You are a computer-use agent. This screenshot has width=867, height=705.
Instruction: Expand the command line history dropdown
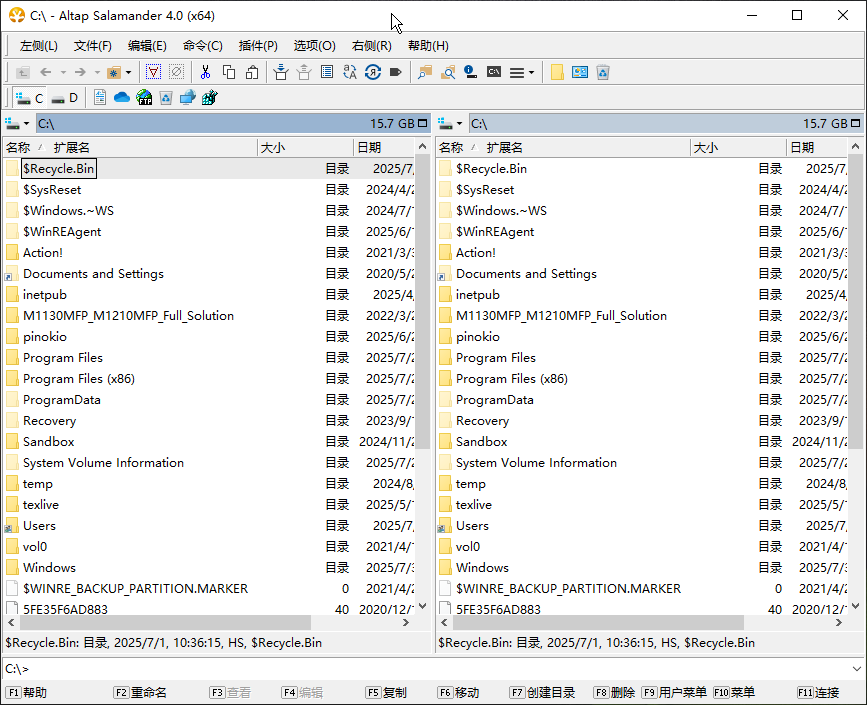tap(856, 669)
